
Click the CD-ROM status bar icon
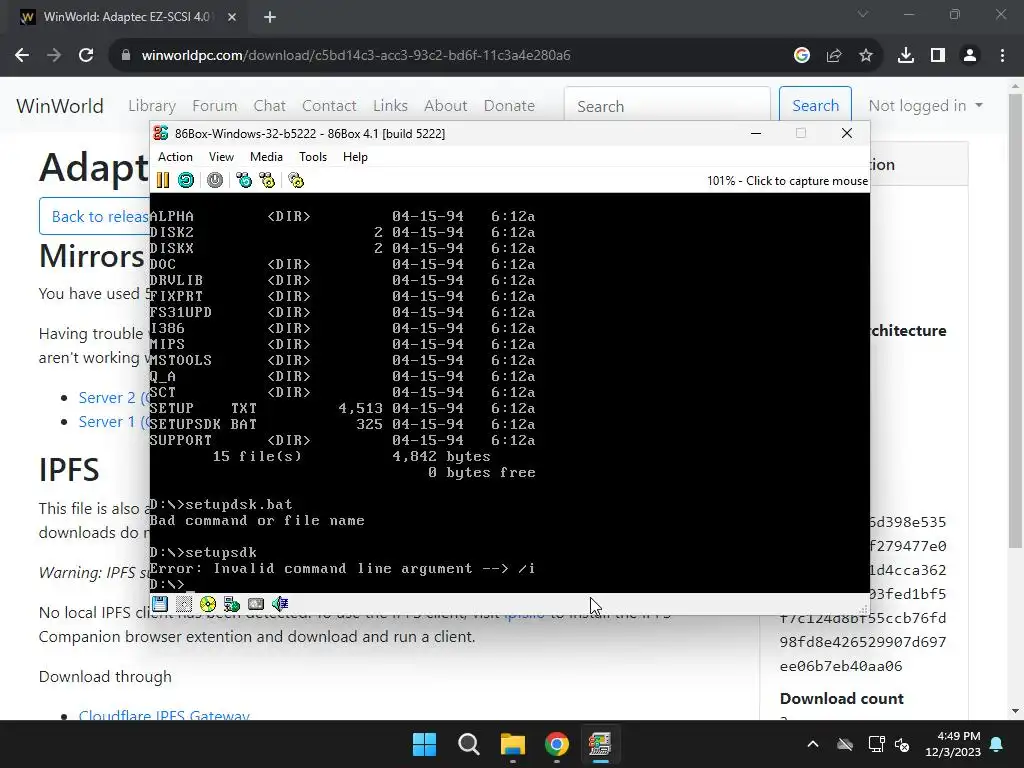208,604
